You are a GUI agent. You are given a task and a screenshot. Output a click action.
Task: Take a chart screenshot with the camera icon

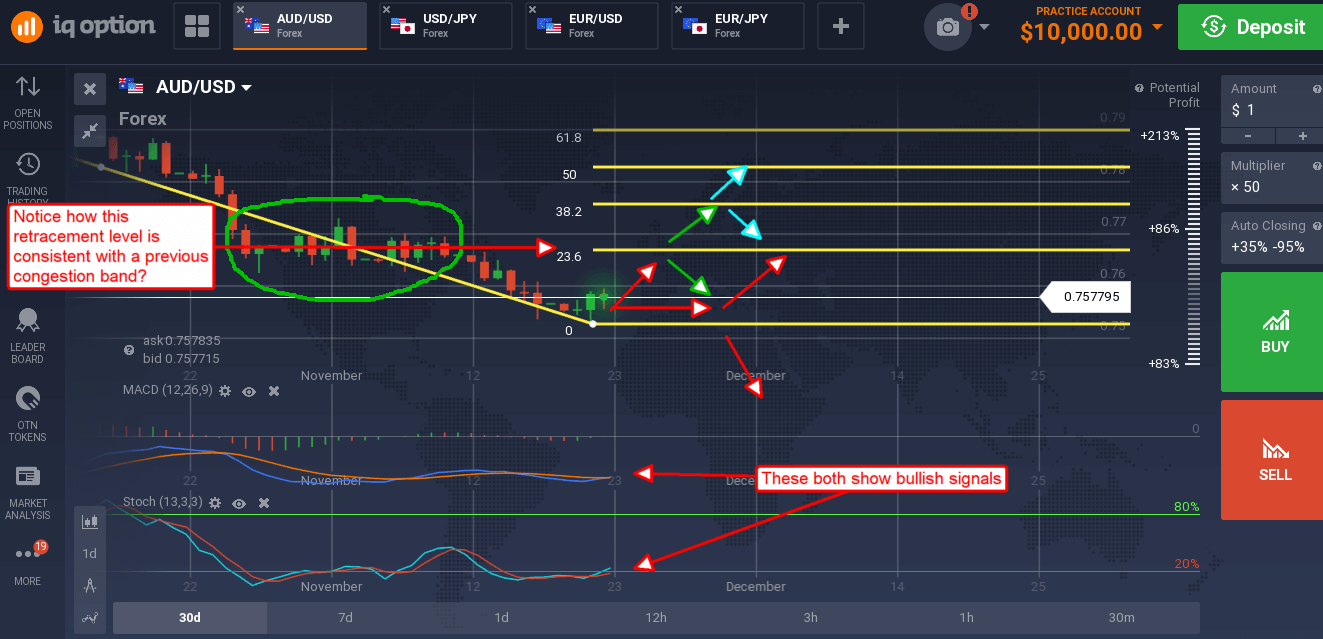point(947,27)
